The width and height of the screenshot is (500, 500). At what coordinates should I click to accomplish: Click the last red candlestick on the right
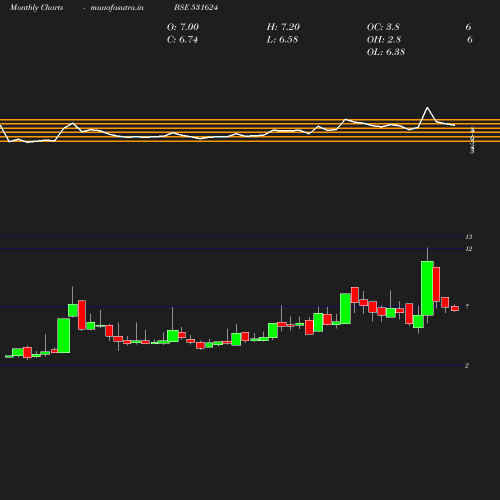[x=455, y=308]
